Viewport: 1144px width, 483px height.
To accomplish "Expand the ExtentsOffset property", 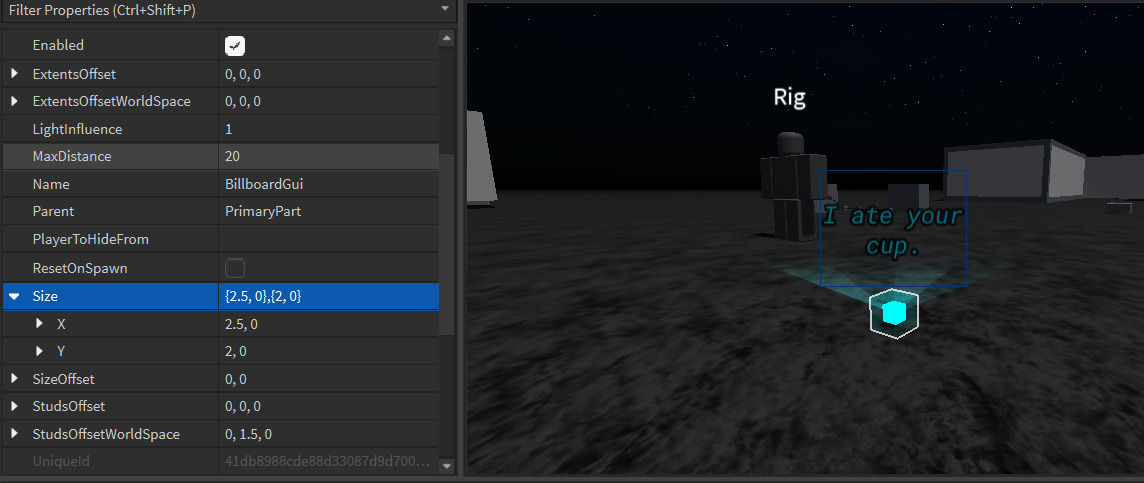I will click(x=15, y=74).
